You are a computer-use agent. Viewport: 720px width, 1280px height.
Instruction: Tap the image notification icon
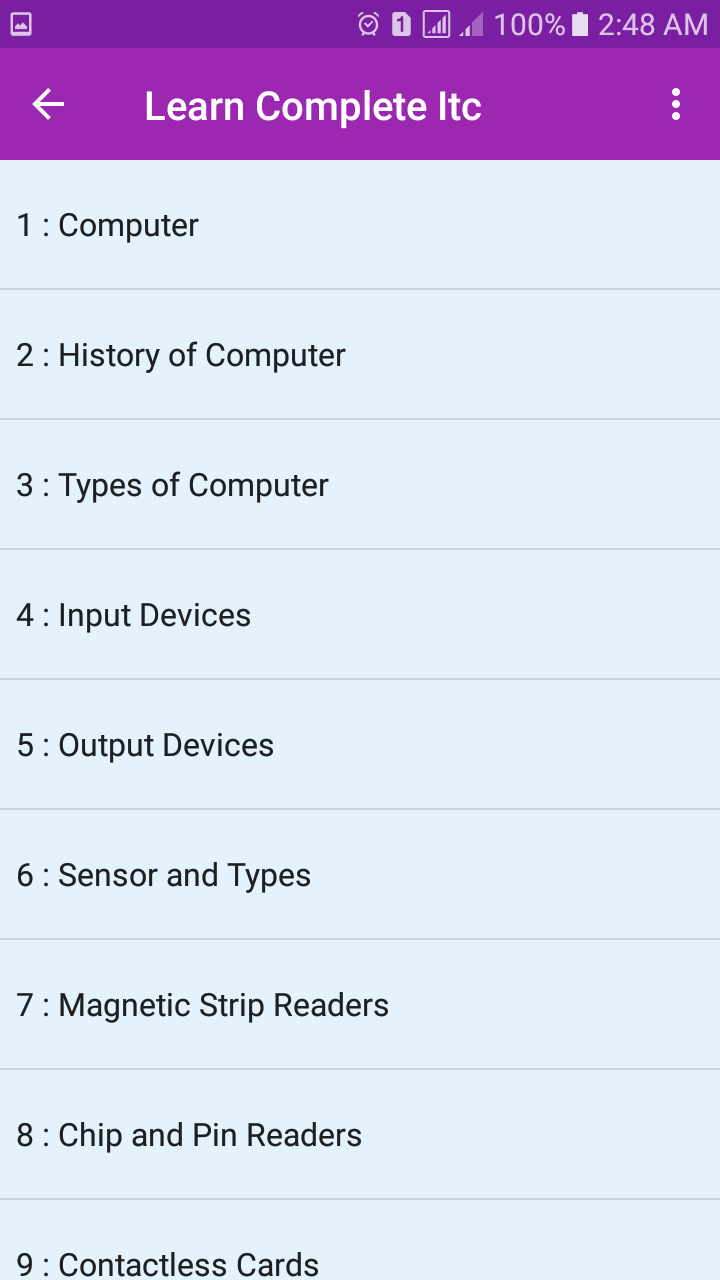pos(21,24)
